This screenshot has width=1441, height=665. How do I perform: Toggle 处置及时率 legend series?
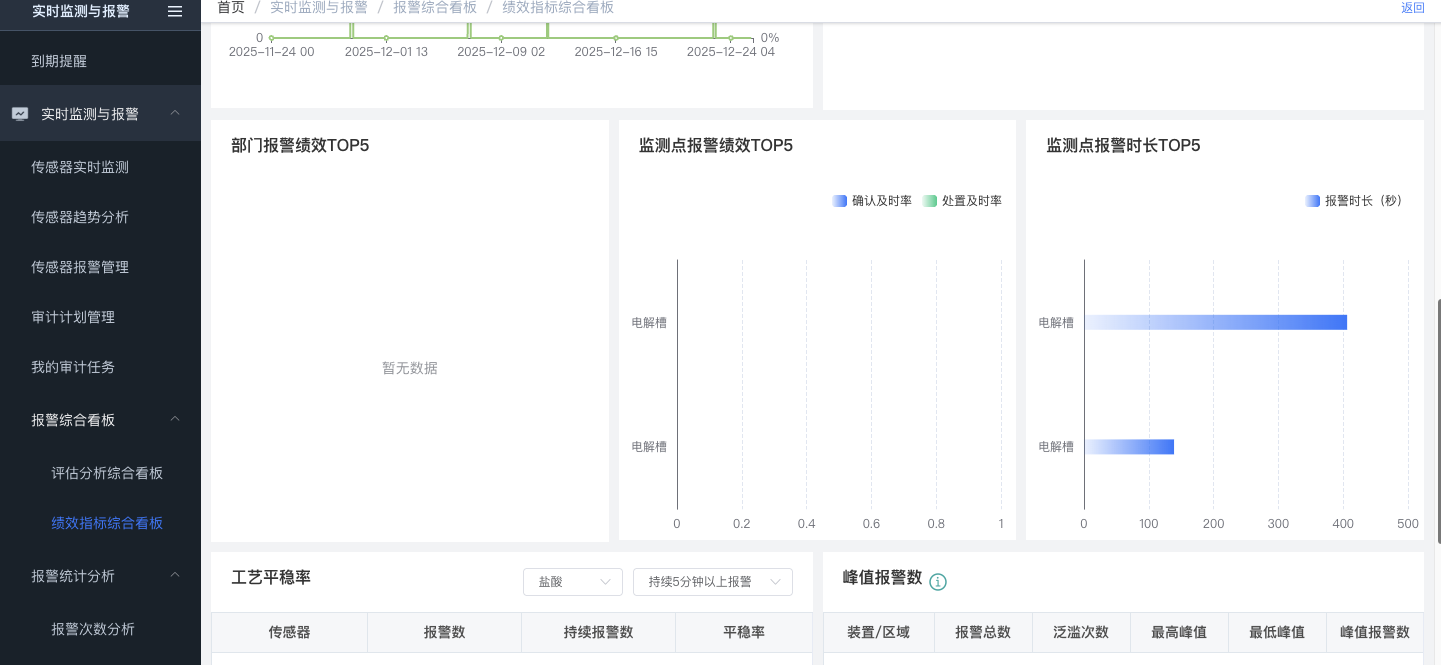click(961, 201)
